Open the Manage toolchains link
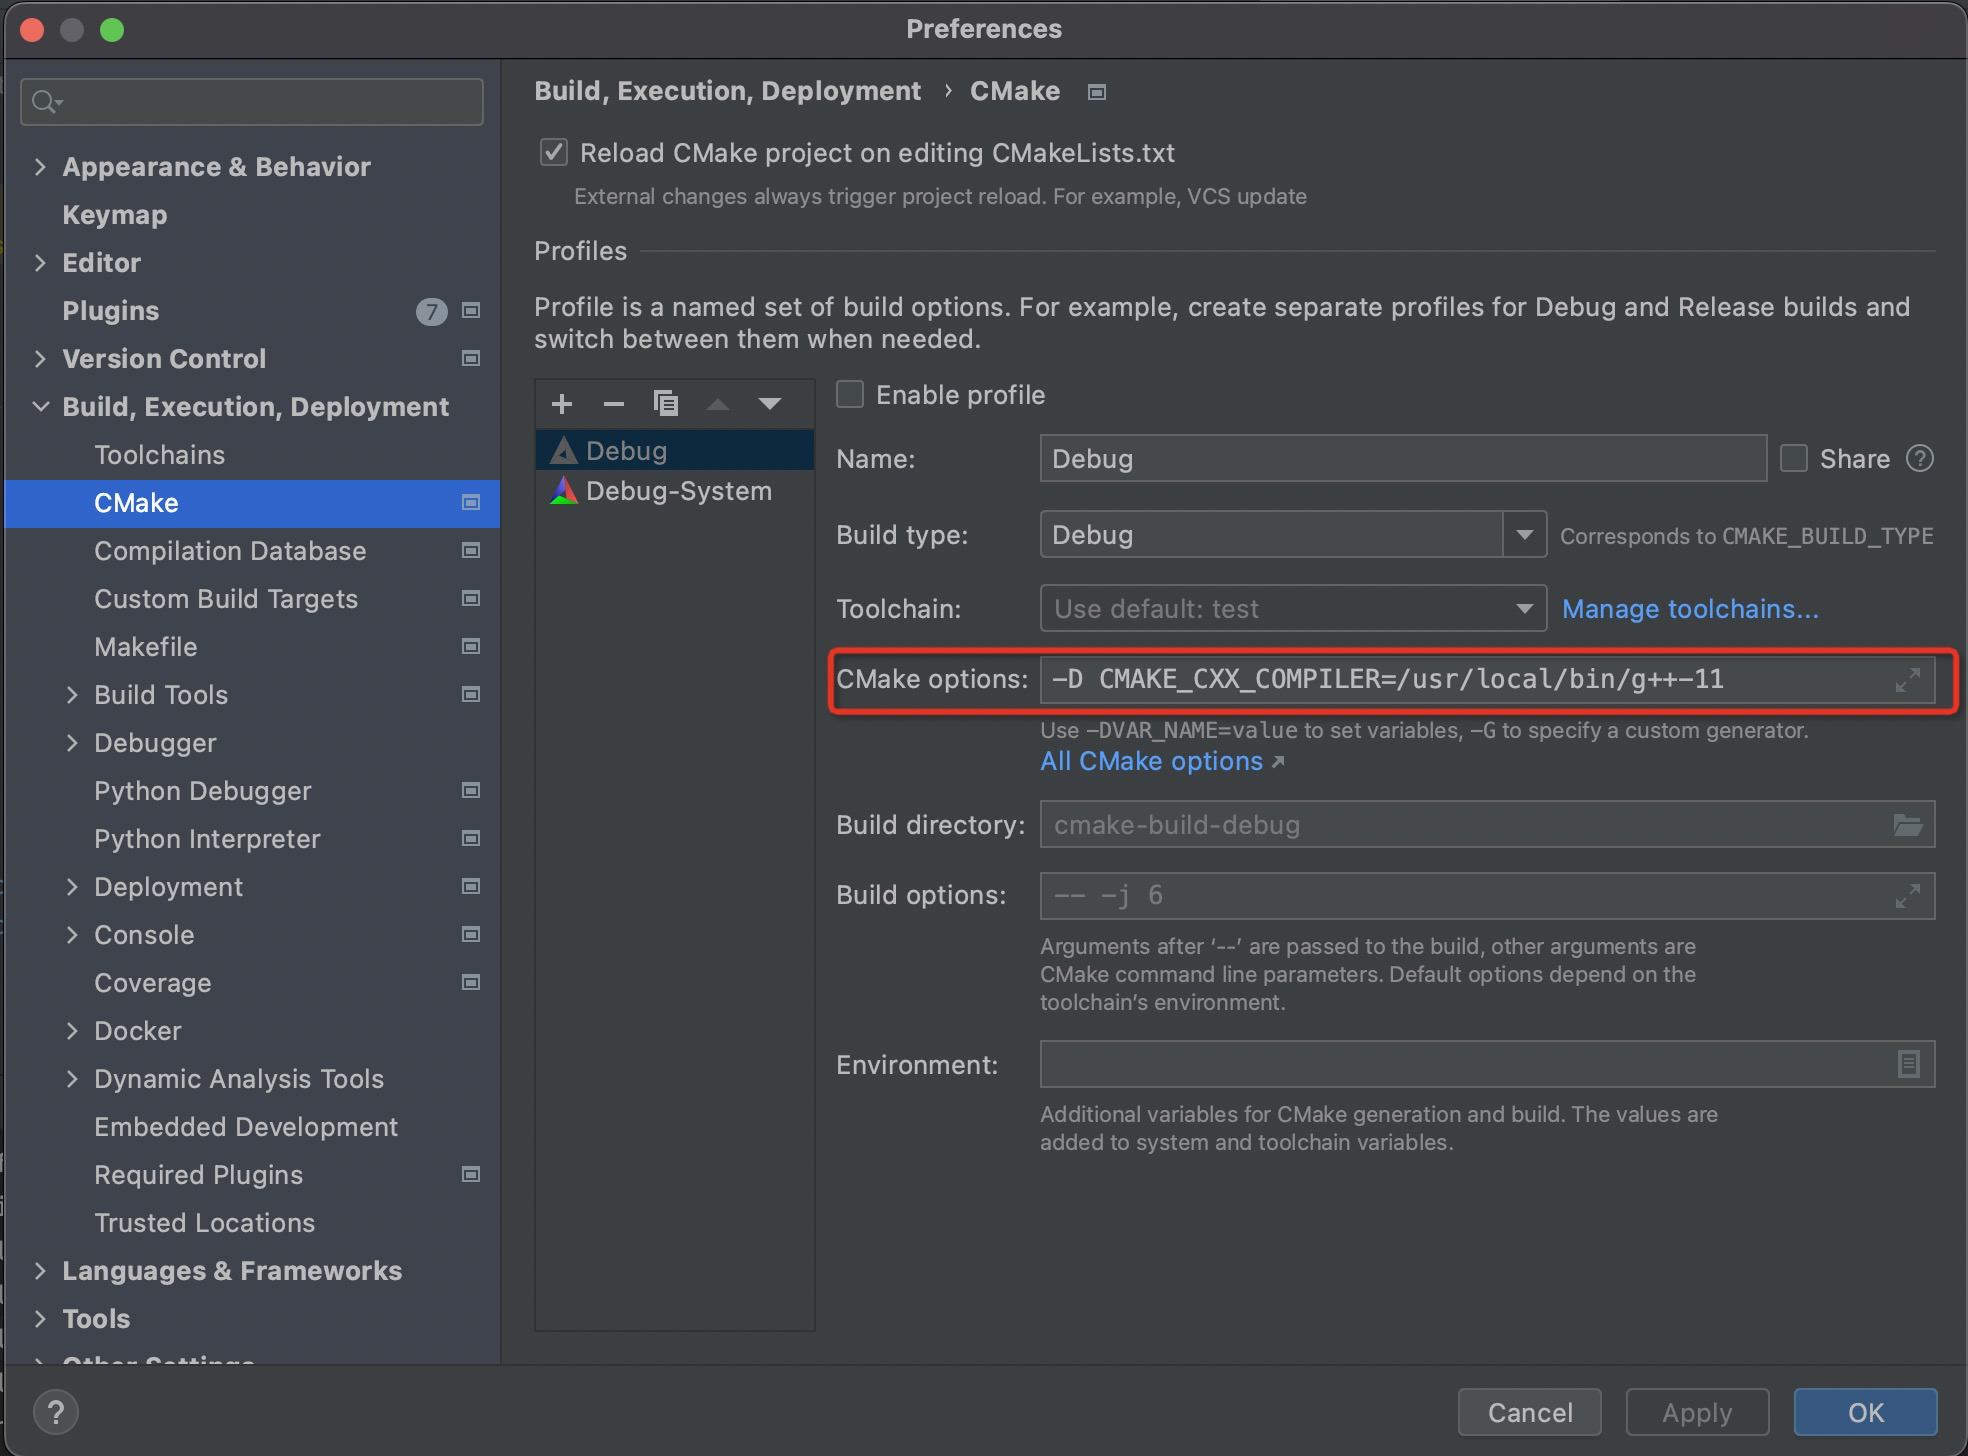The width and height of the screenshot is (1968, 1456). pos(1690,609)
